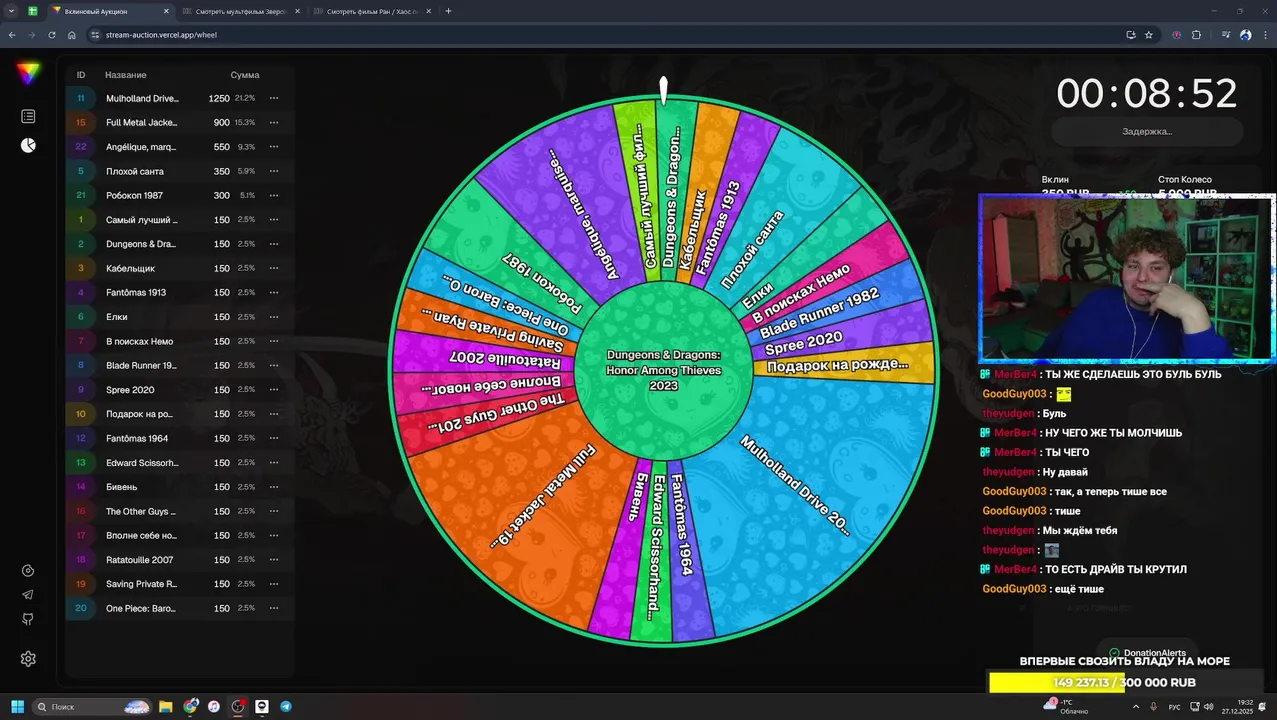This screenshot has width=1277, height=720.
Task: Open settings gear in left sidebar
Action: click(x=28, y=659)
